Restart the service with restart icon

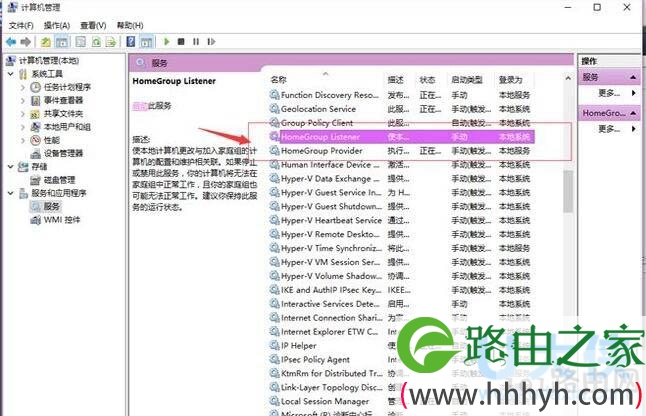pyautogui.click(x=211, y=42)
